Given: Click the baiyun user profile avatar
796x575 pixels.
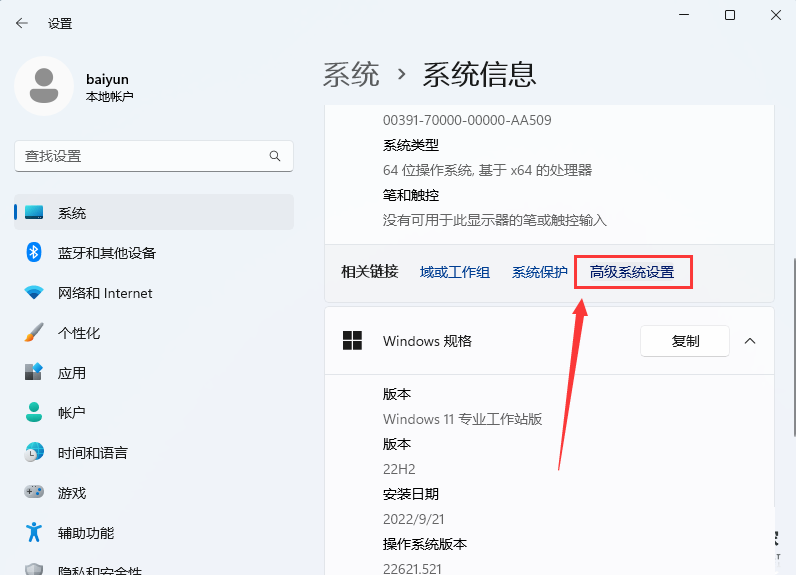Looking at the screenshot, I should point(43,86).
